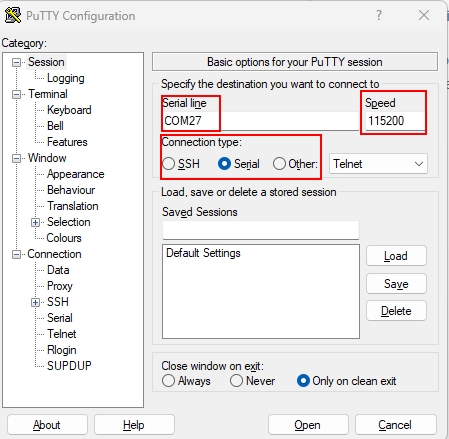
Task: Open the Telnet protocol dropdown
Action: 378,164
